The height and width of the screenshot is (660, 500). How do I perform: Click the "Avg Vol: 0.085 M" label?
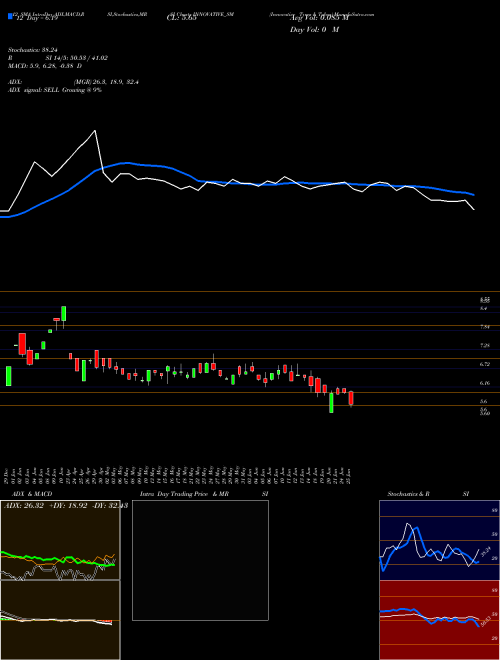pyautogui.click(x=319, y=19)
